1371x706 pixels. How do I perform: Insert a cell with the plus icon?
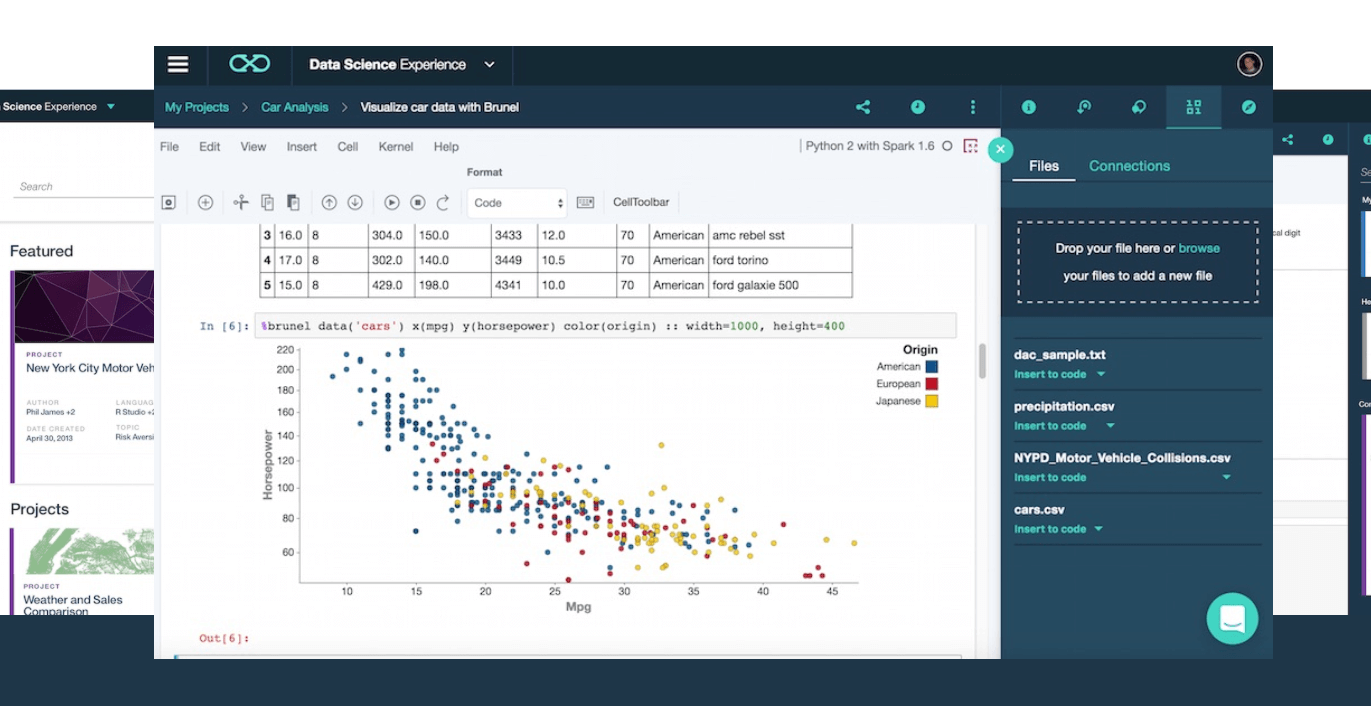205,202
